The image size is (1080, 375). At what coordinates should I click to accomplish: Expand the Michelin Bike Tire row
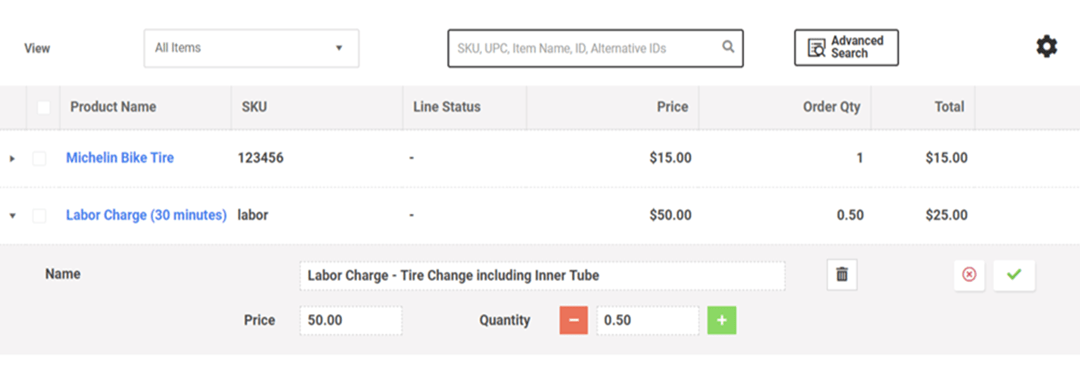(12, 159)
